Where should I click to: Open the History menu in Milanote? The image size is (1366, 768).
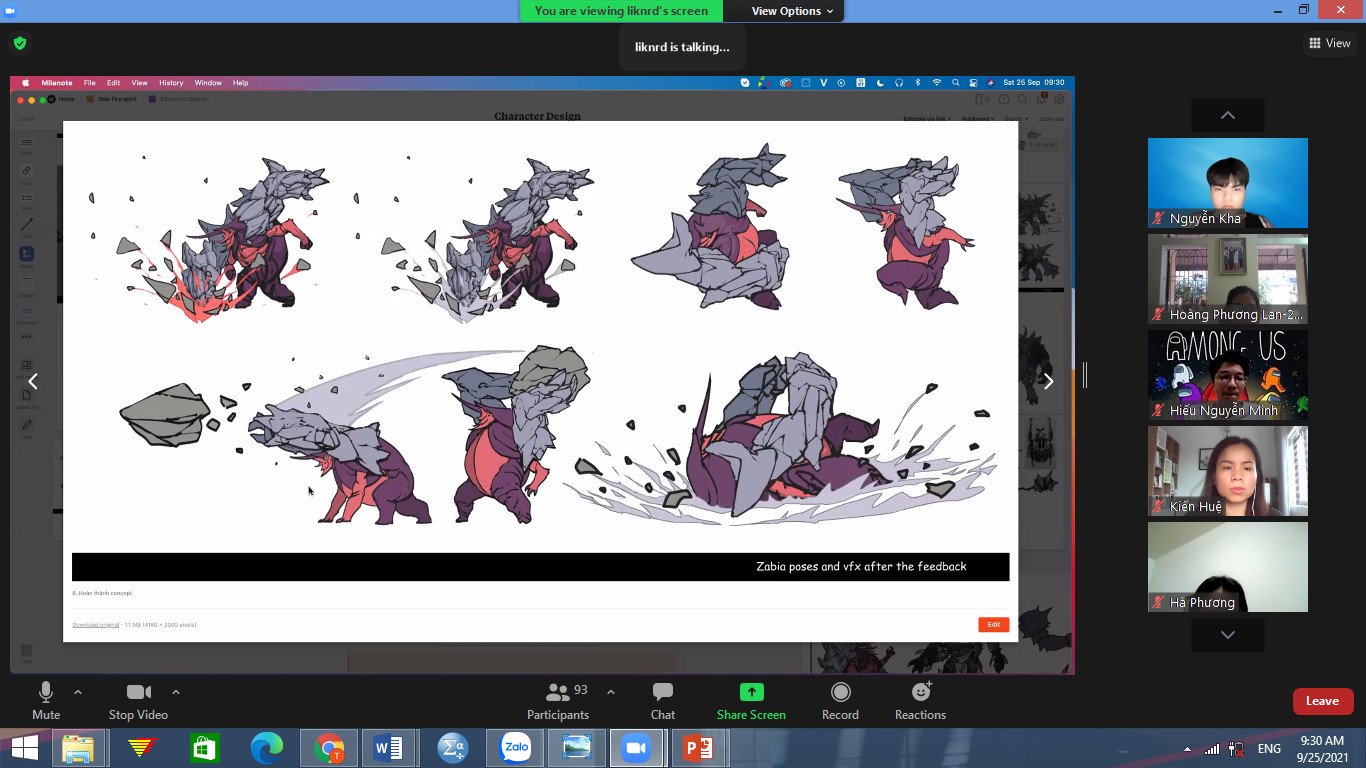(171, 83)
